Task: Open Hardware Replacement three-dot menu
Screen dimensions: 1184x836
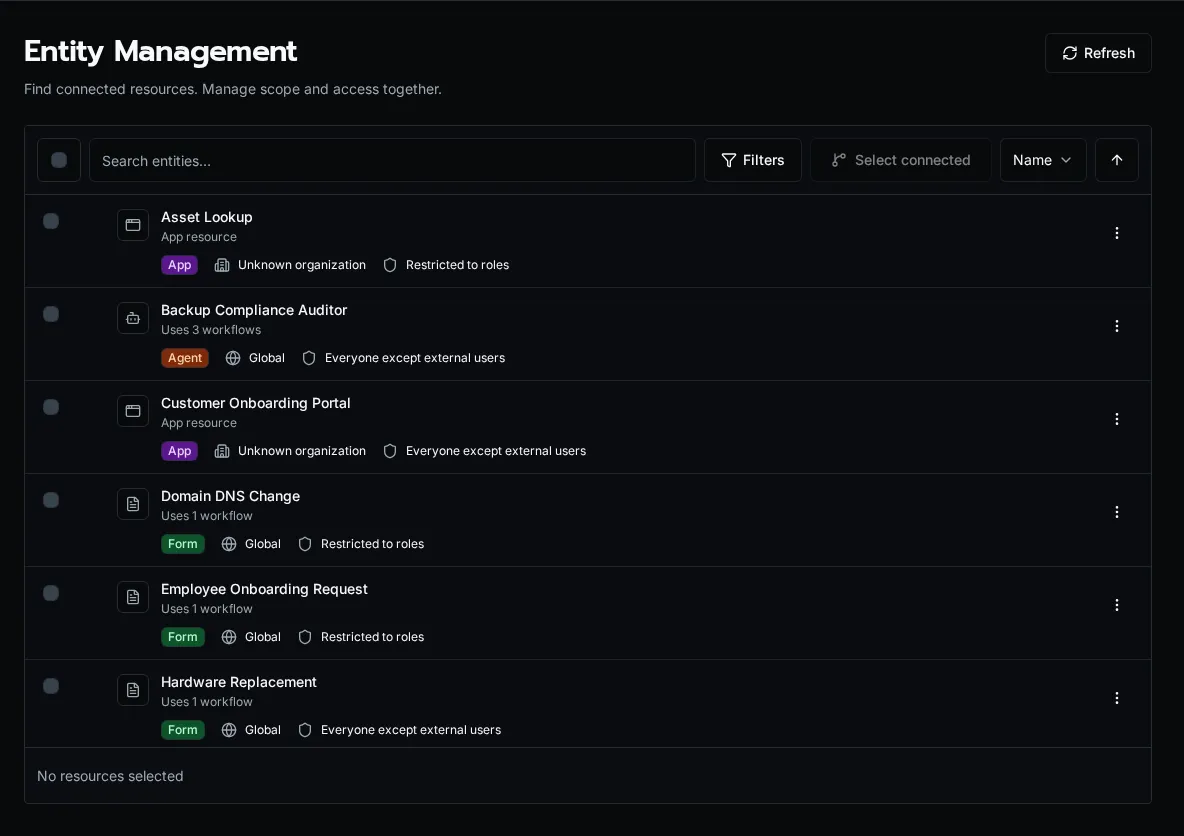Action: point(1117,698)
